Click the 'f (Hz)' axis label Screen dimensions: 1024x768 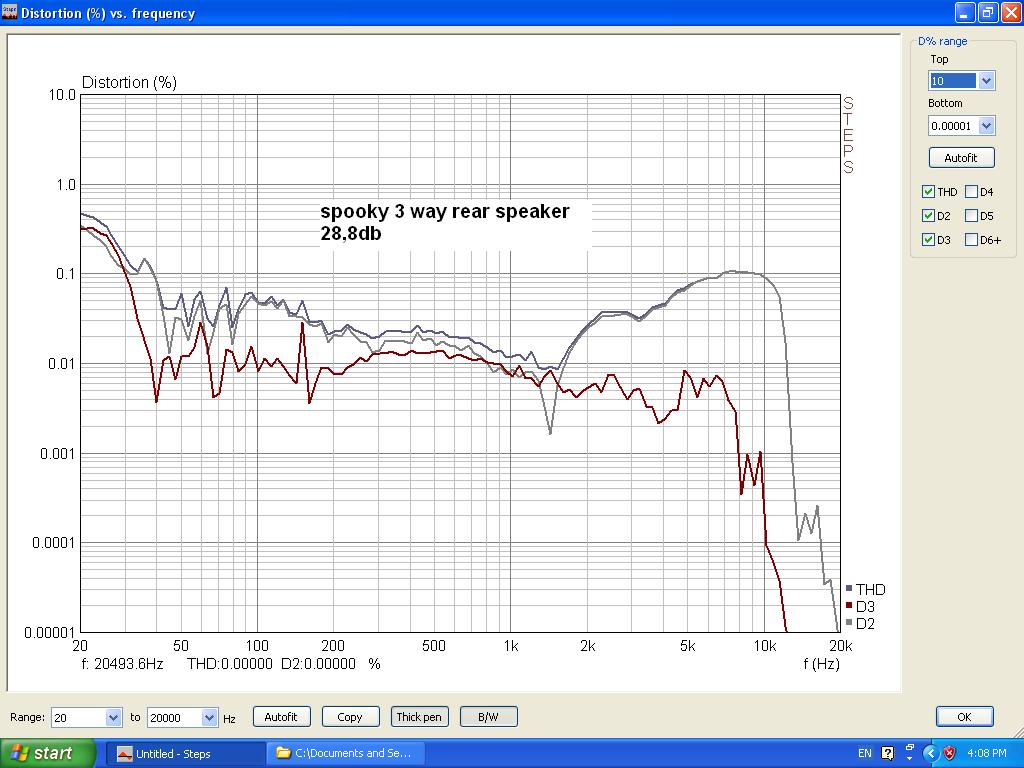coord(822,664)
